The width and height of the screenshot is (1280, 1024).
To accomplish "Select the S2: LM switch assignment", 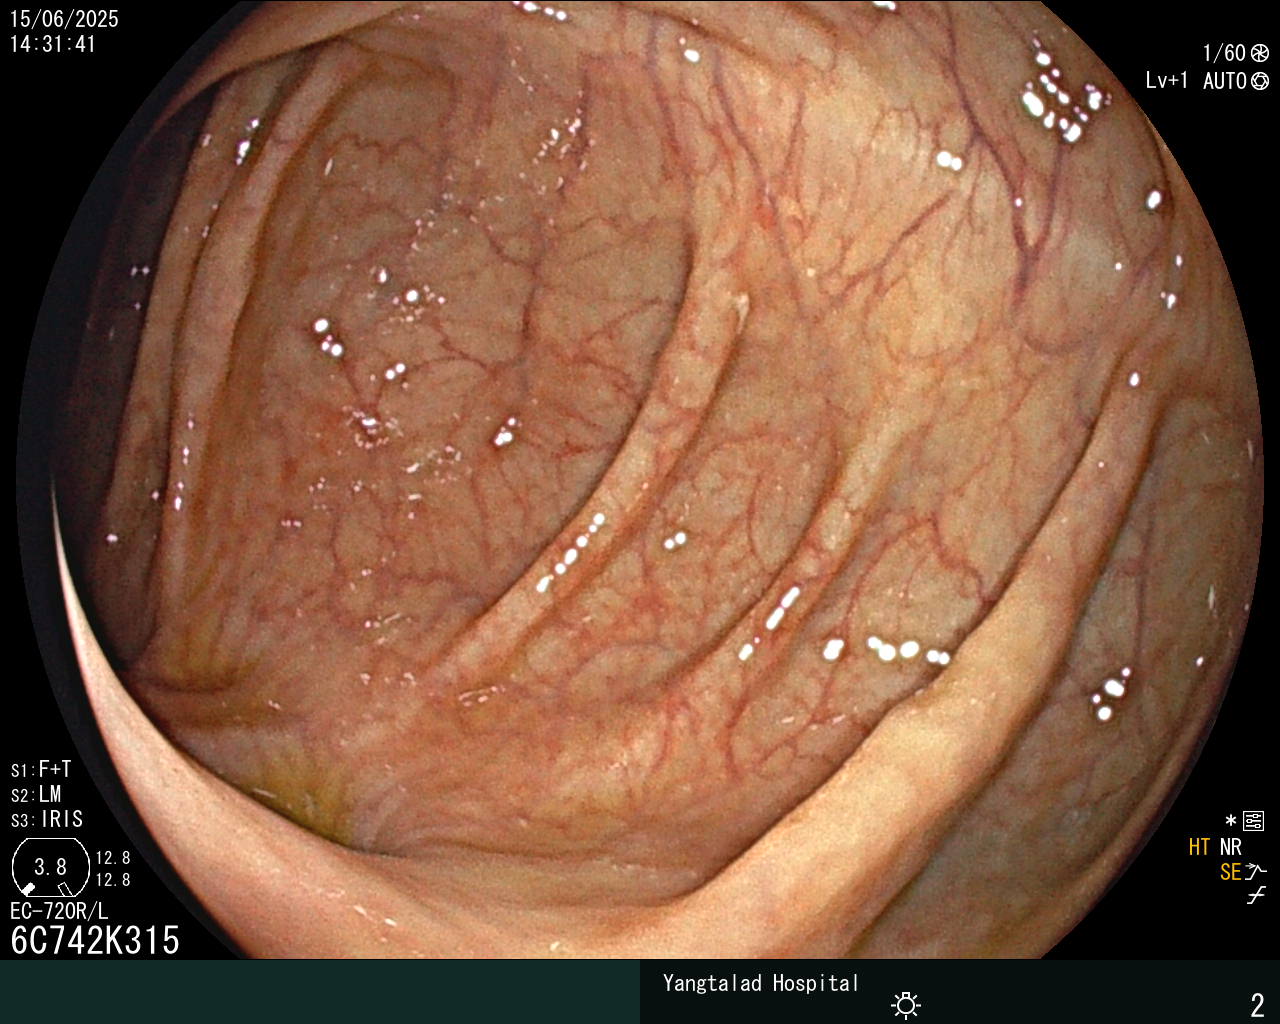I will click(x=36, y=794).
